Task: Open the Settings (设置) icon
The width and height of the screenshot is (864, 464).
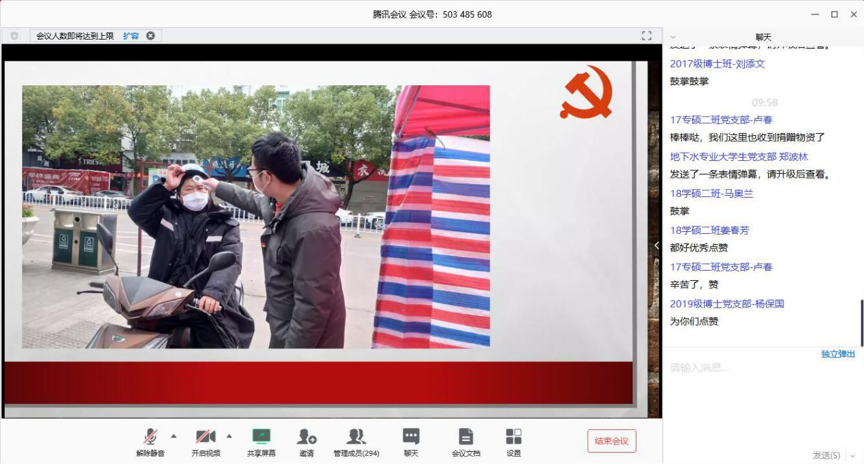Action: tap(513, 441)
